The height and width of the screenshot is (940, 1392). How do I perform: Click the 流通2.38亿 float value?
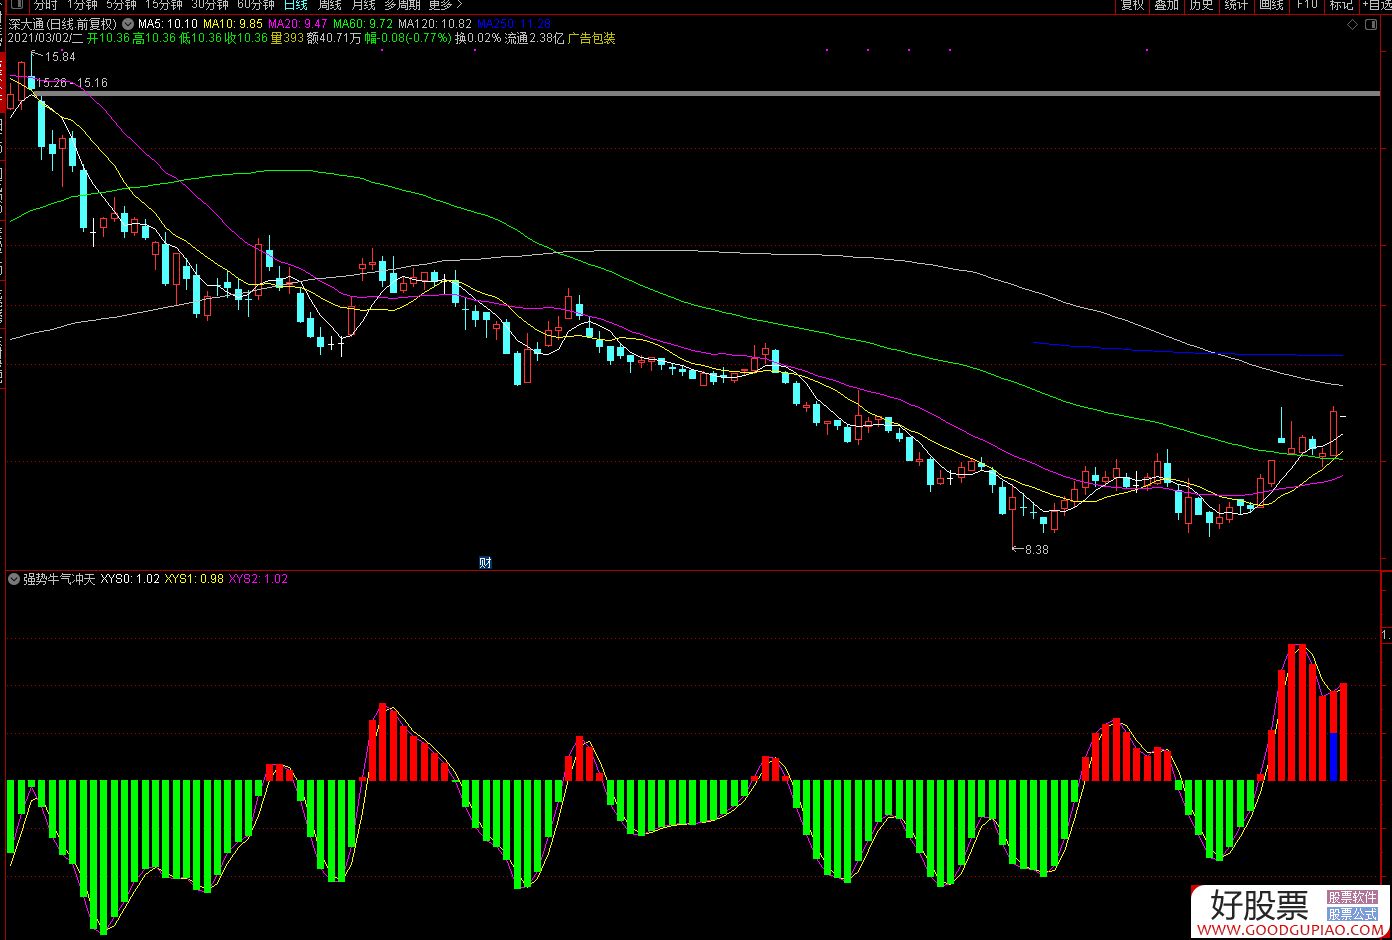[x=535, y=38]
